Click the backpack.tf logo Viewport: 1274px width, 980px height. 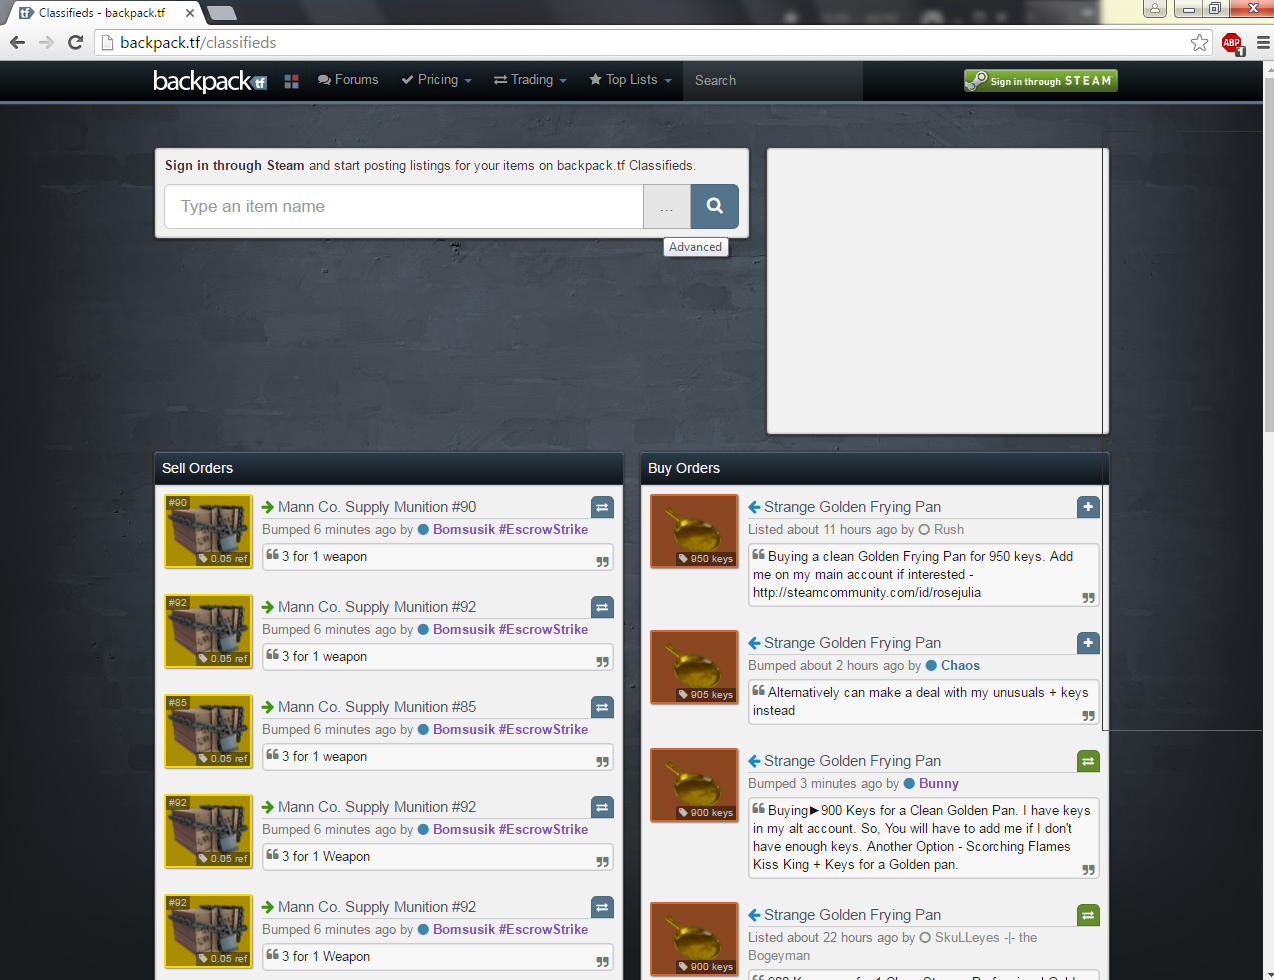(210, 81)
